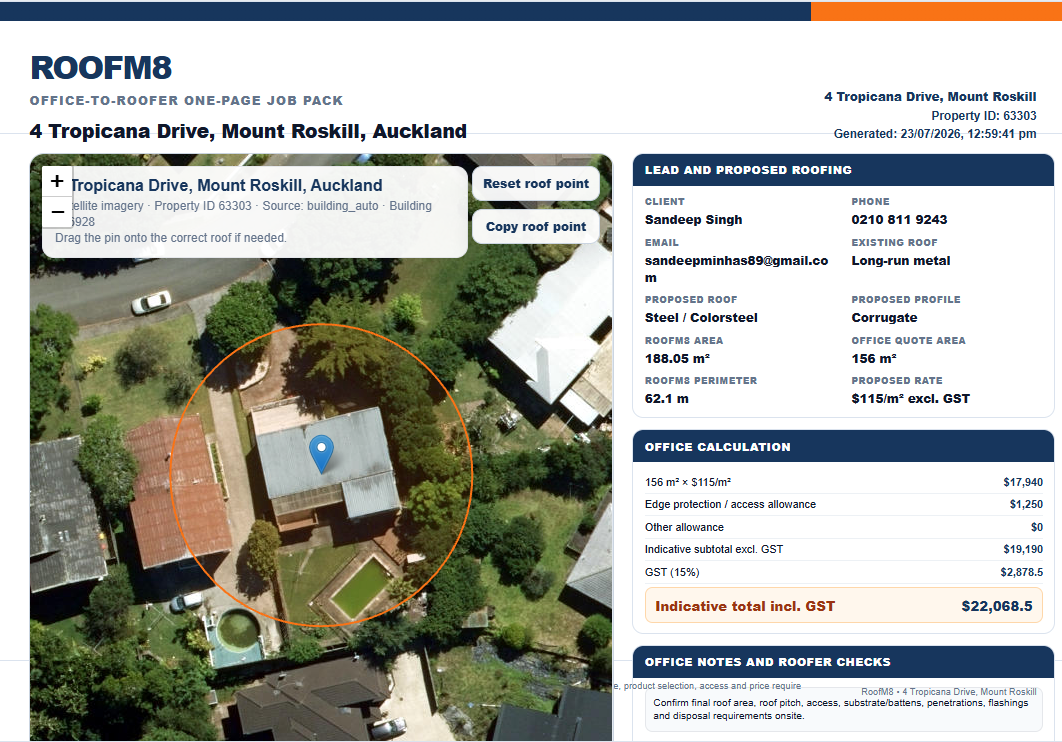Click the RoofM8 area value '188.05 m²'

tap(677, 359)
